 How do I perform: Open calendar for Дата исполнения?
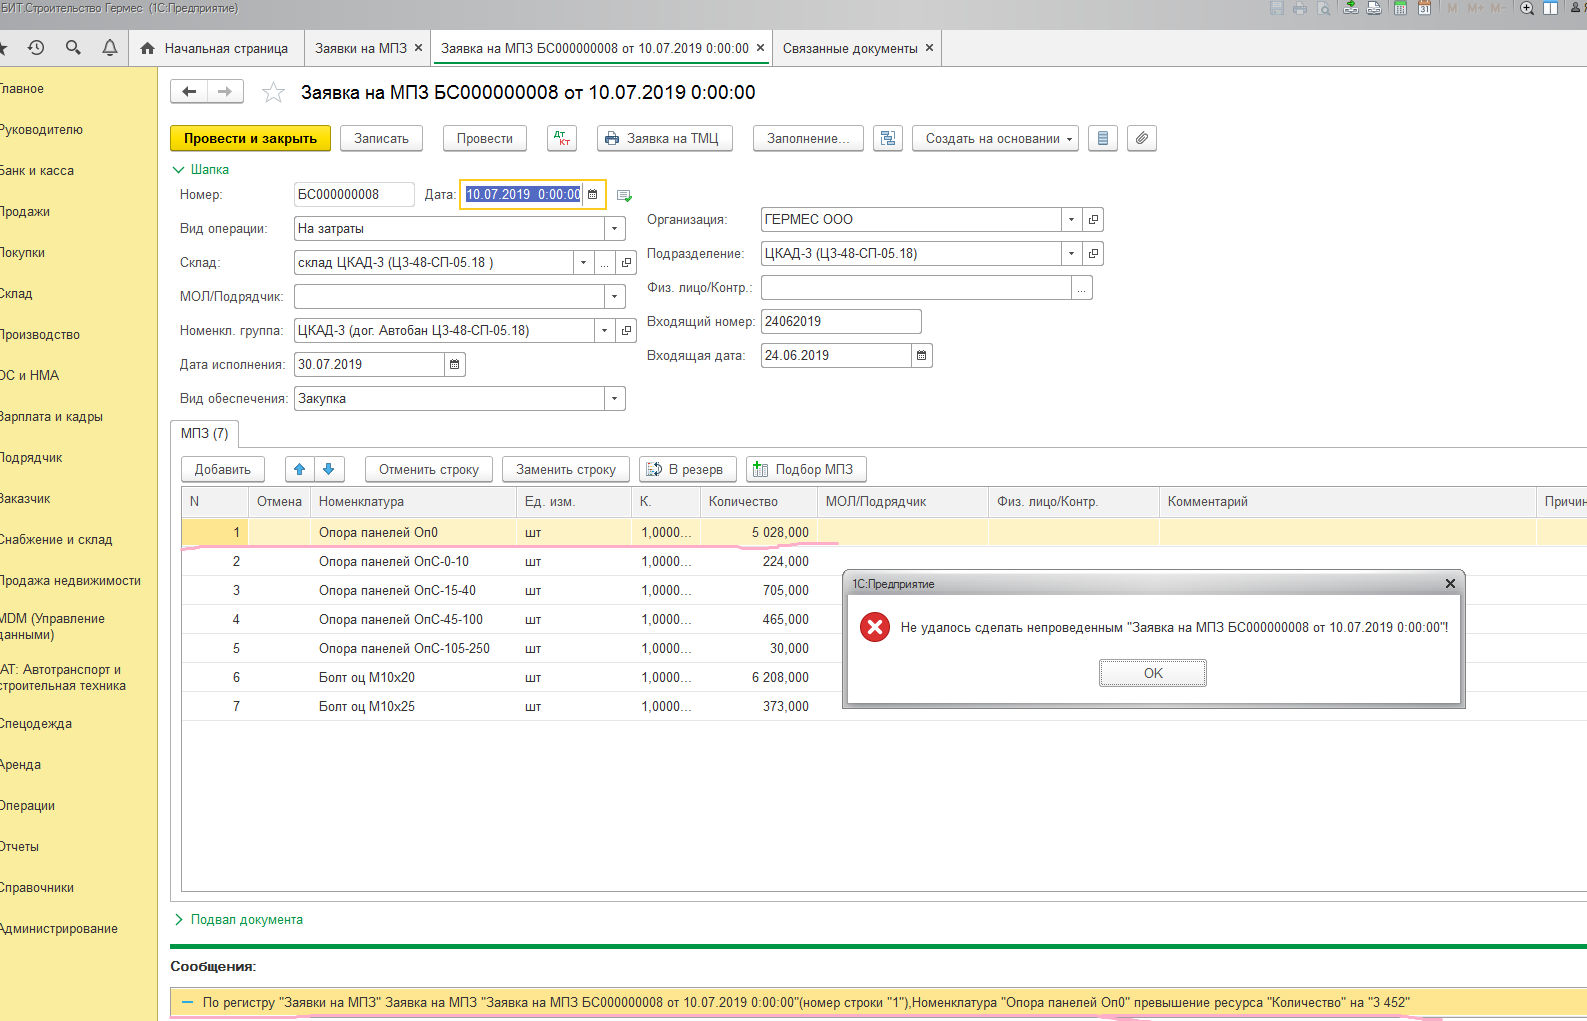pyautogui.click(x=455, y=364)
